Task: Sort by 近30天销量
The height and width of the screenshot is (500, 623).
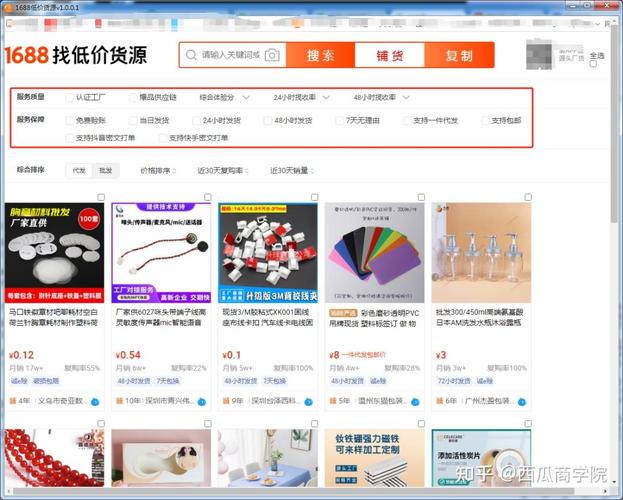Action: click(x=292, y=171)
